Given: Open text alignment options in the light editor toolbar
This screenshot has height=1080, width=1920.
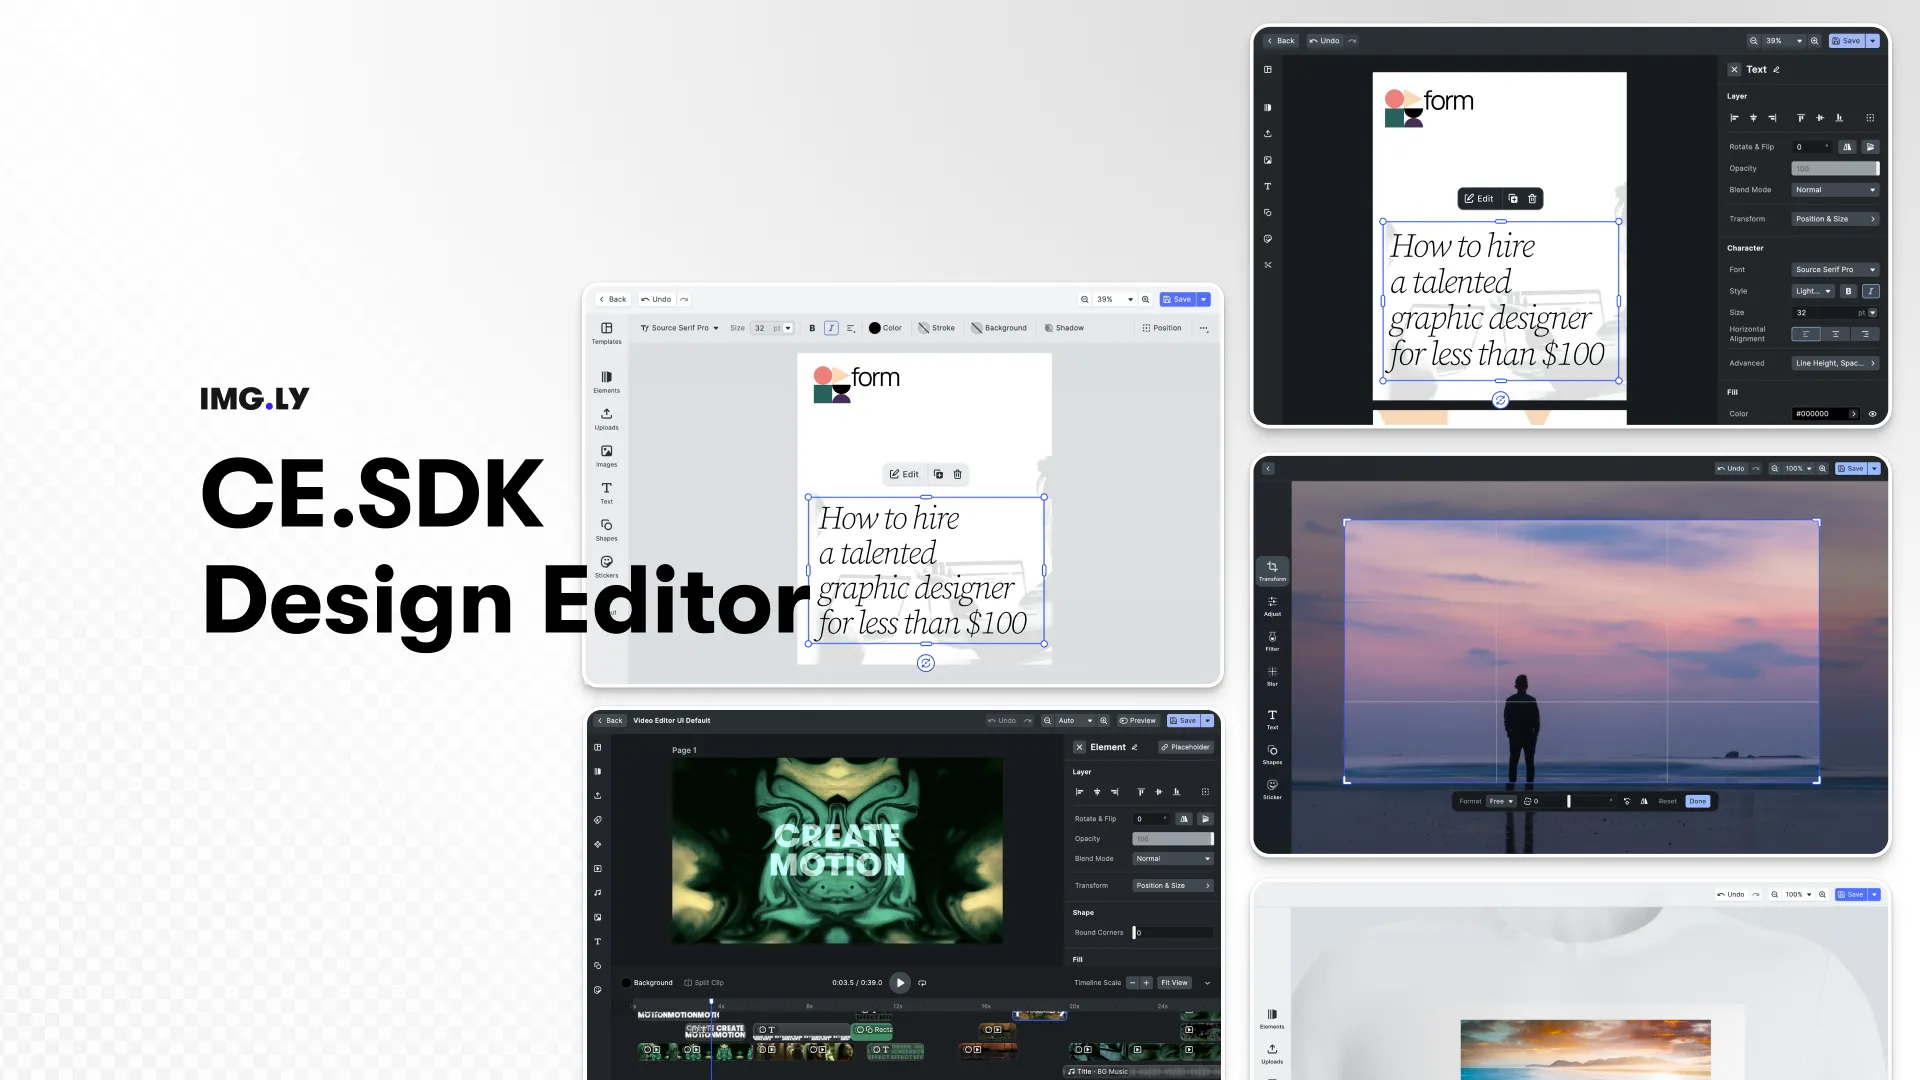Looking at the screenshot, I should (851, 328).
